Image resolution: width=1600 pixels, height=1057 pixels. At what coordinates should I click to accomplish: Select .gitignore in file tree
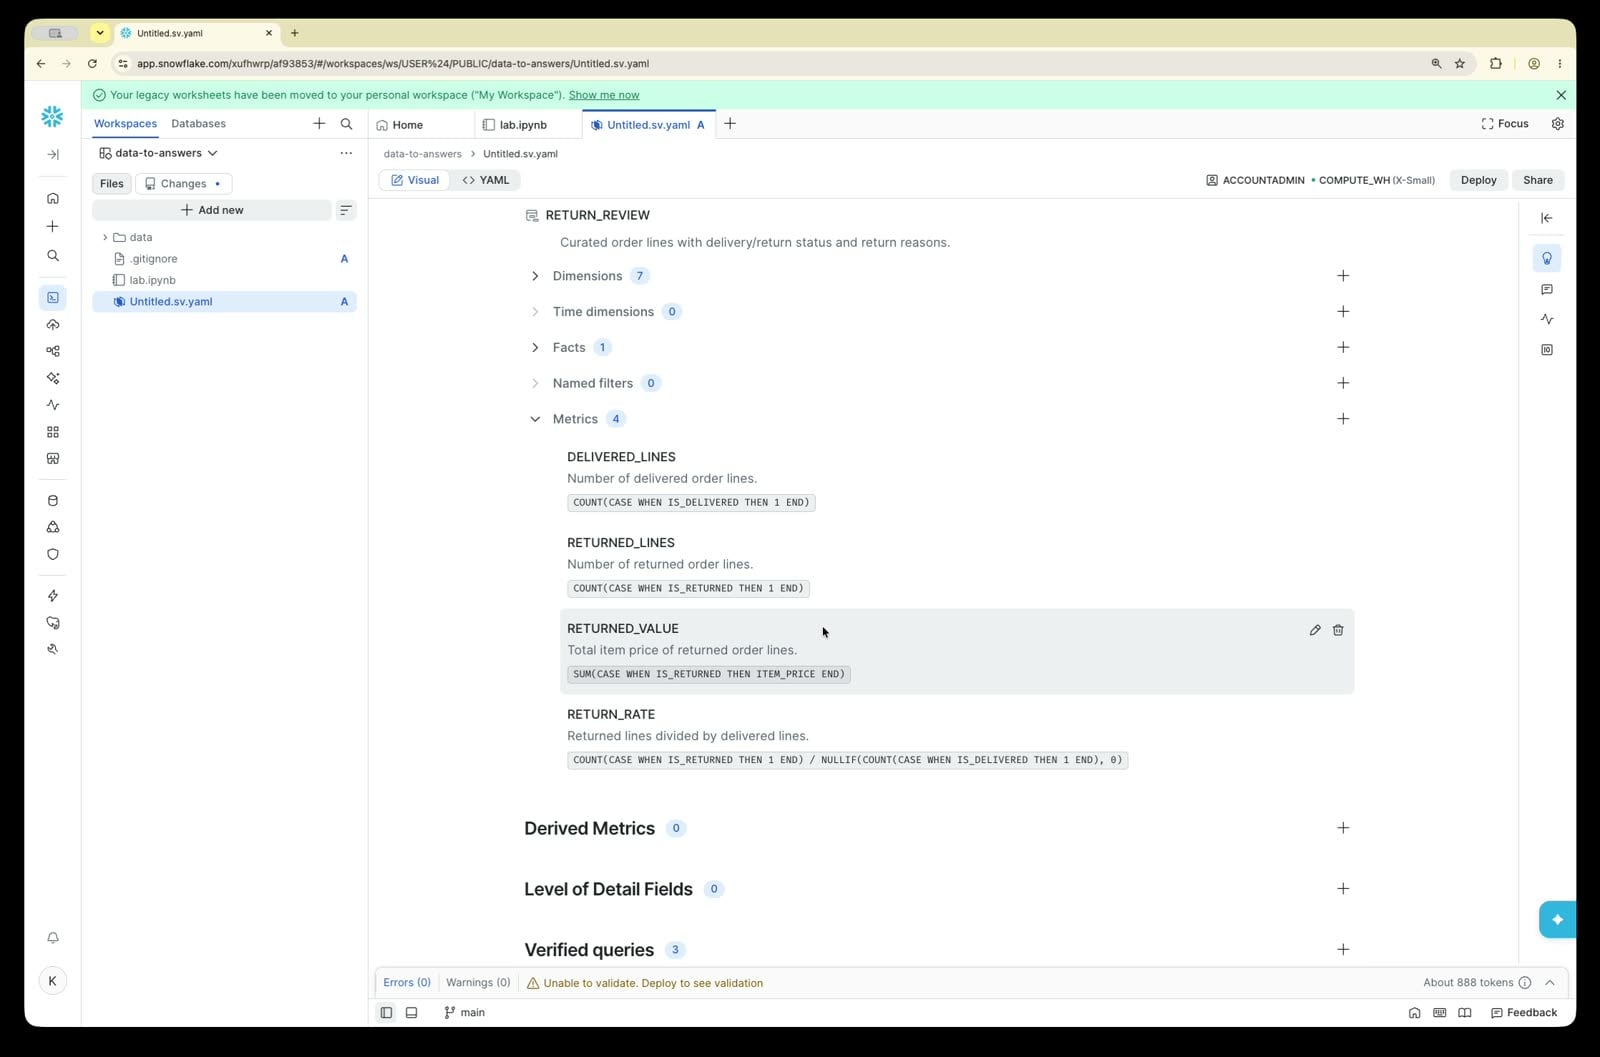pyautogui.click(x=224, y=259)
